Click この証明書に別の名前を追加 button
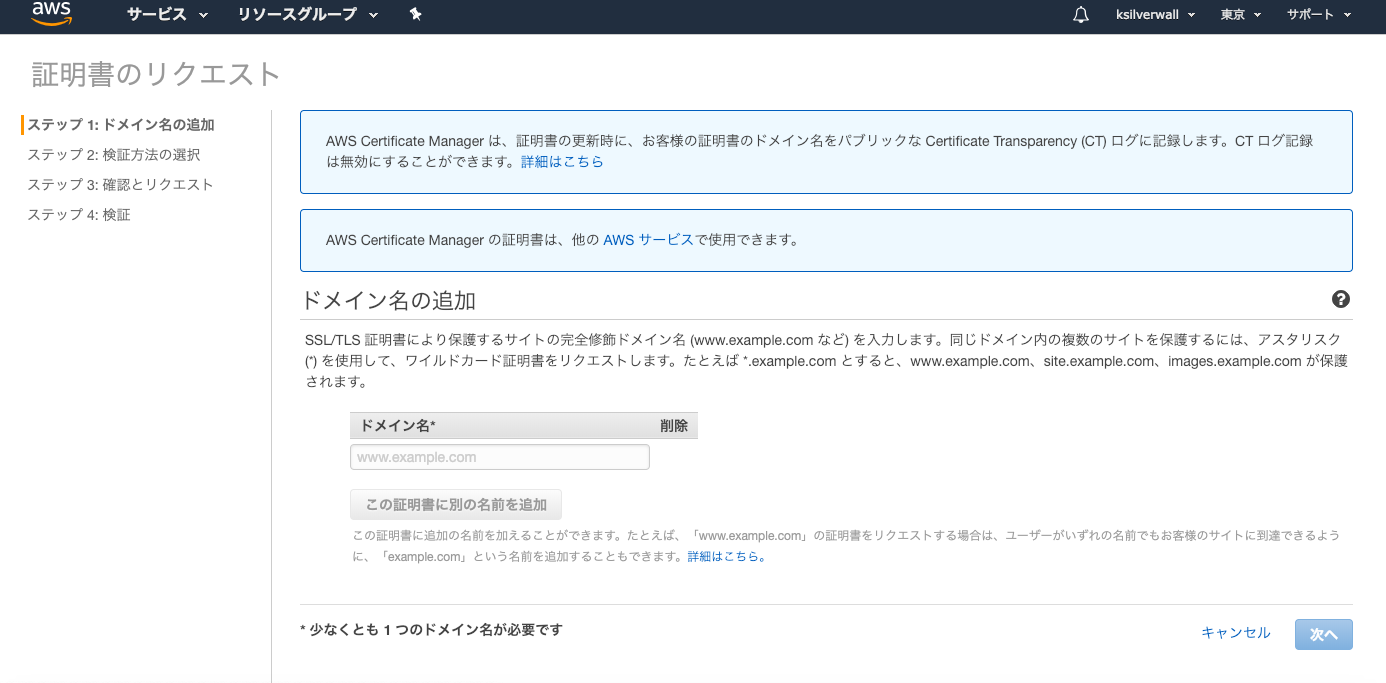The width and height of the screenshot is (1386, 683). coord(455,503)
